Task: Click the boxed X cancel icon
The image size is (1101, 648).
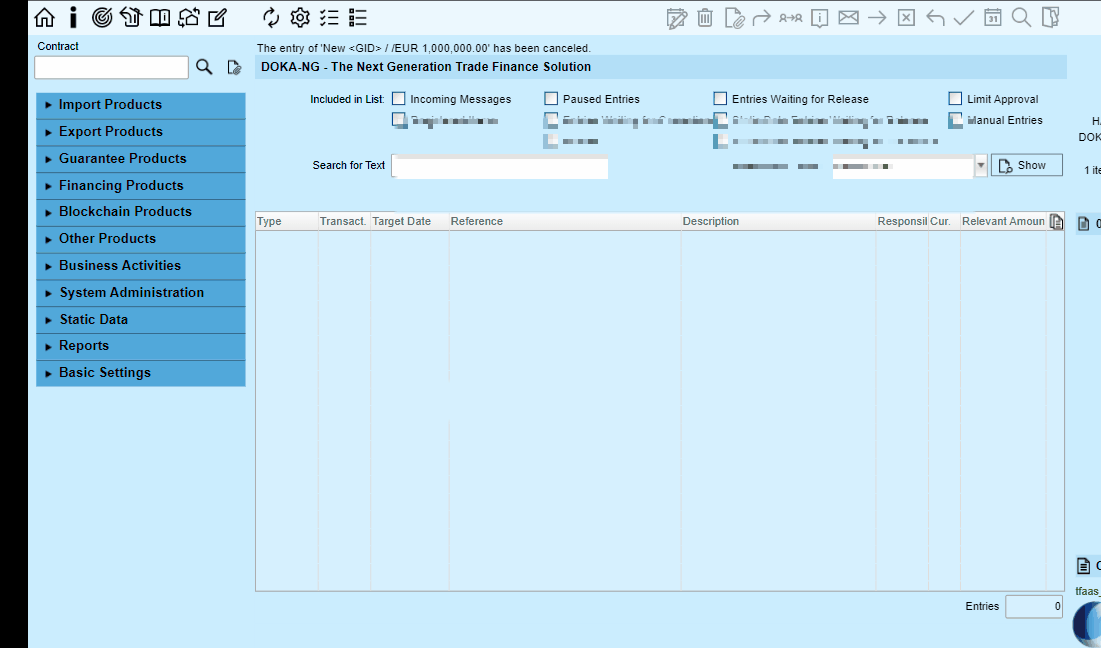Action: tap(906, 18)
